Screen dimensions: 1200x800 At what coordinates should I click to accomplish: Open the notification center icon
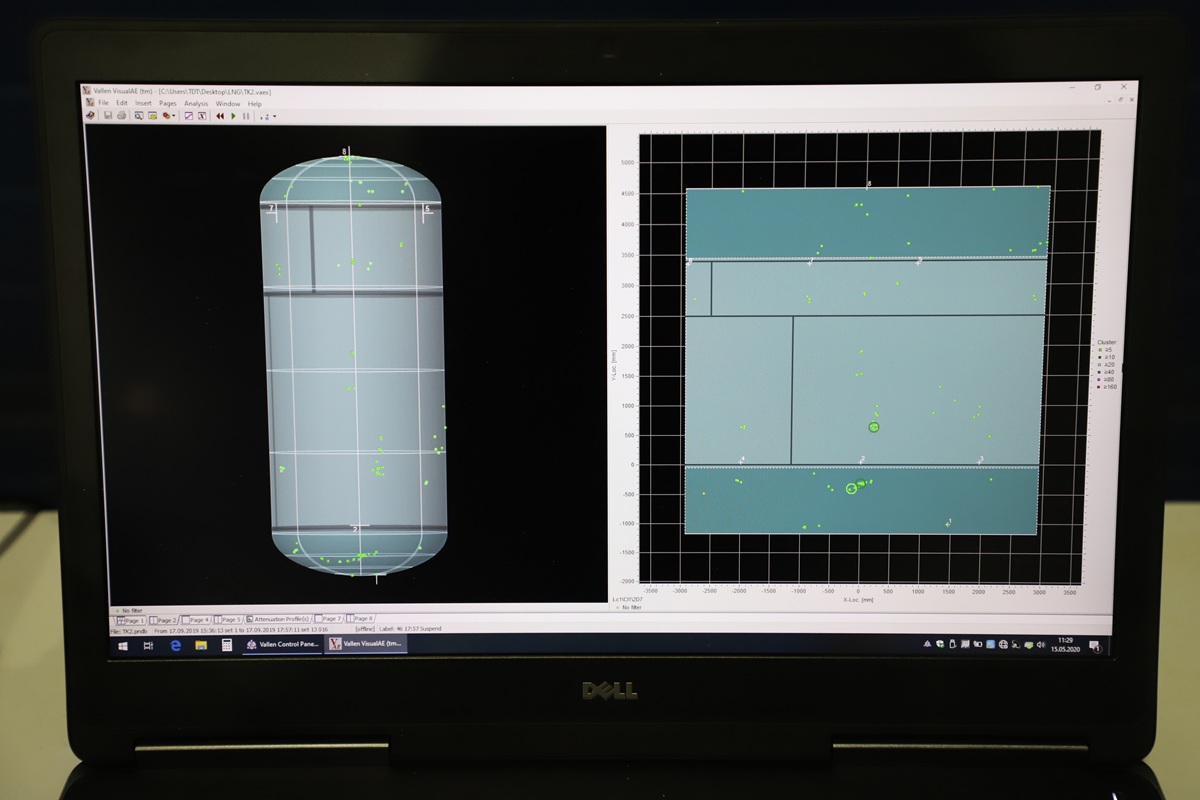[1095, 646]
